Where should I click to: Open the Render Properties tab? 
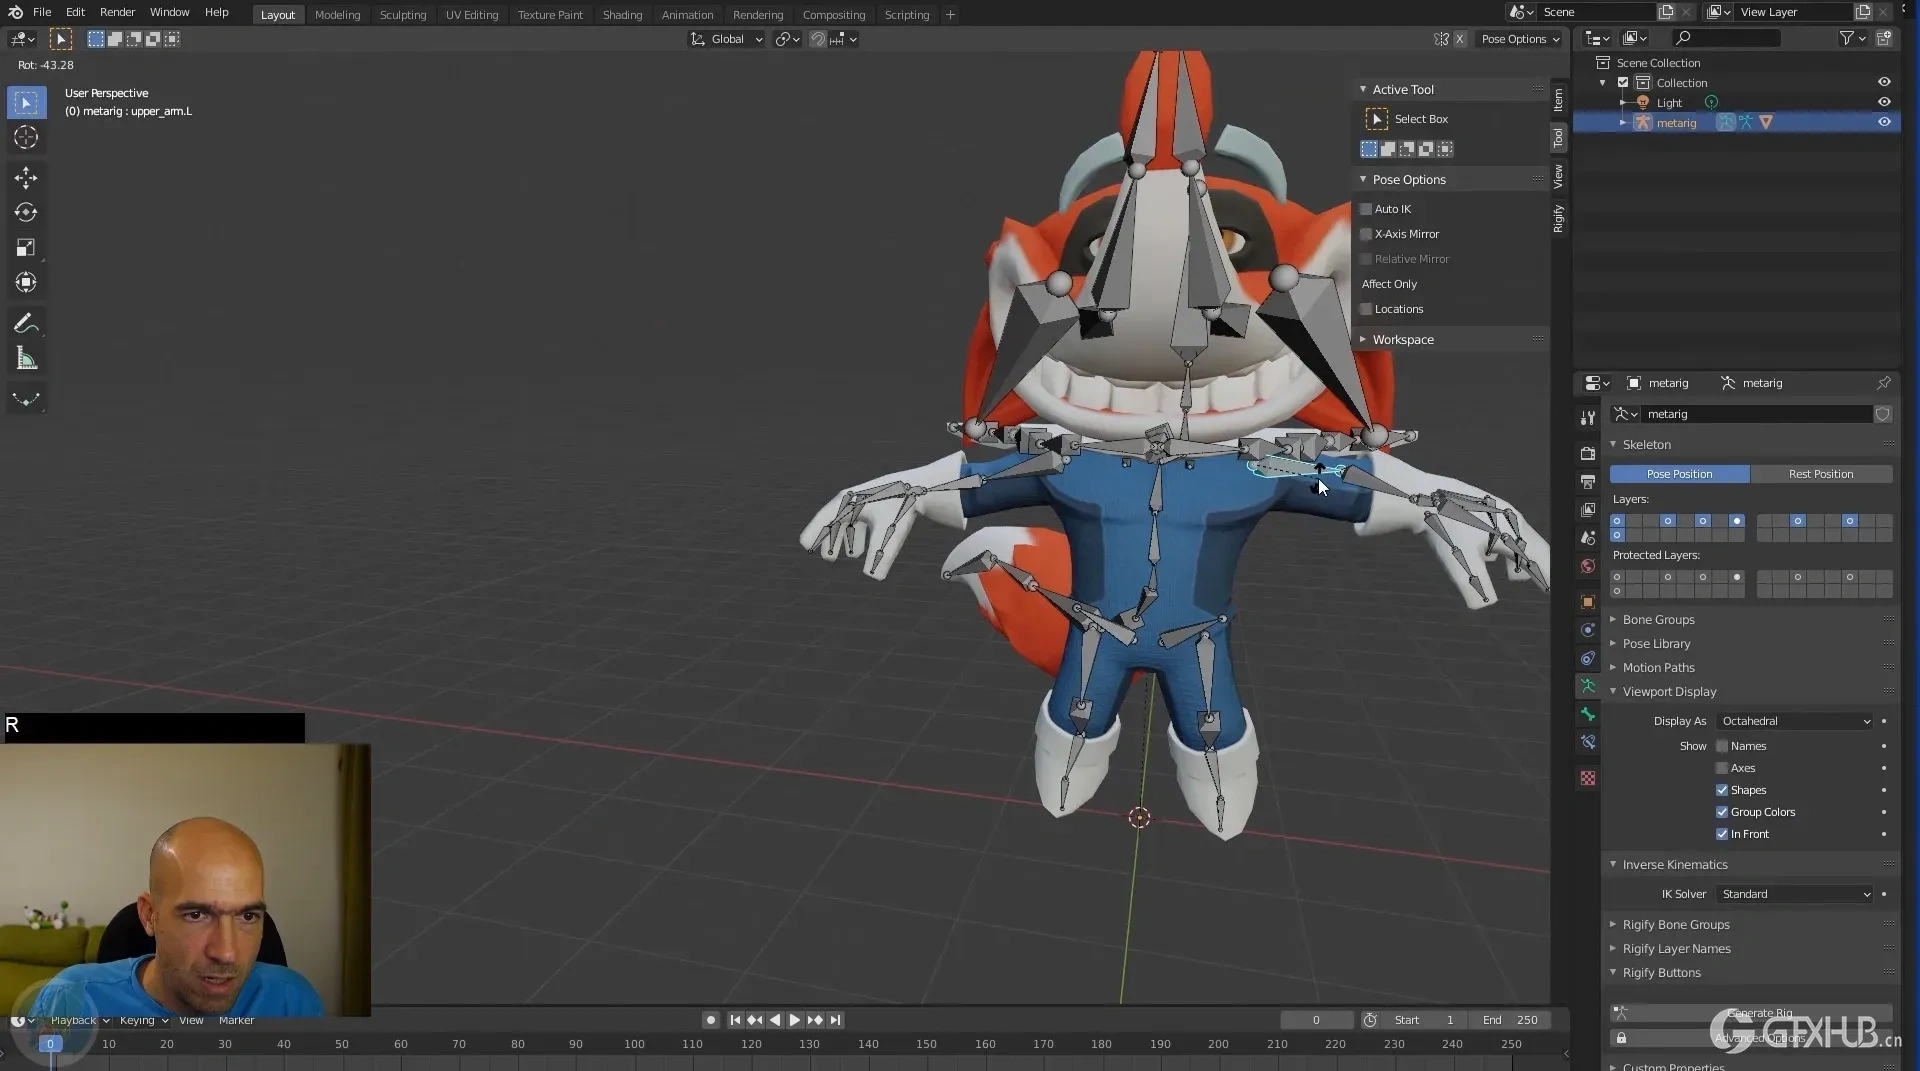coord(1587,453)
